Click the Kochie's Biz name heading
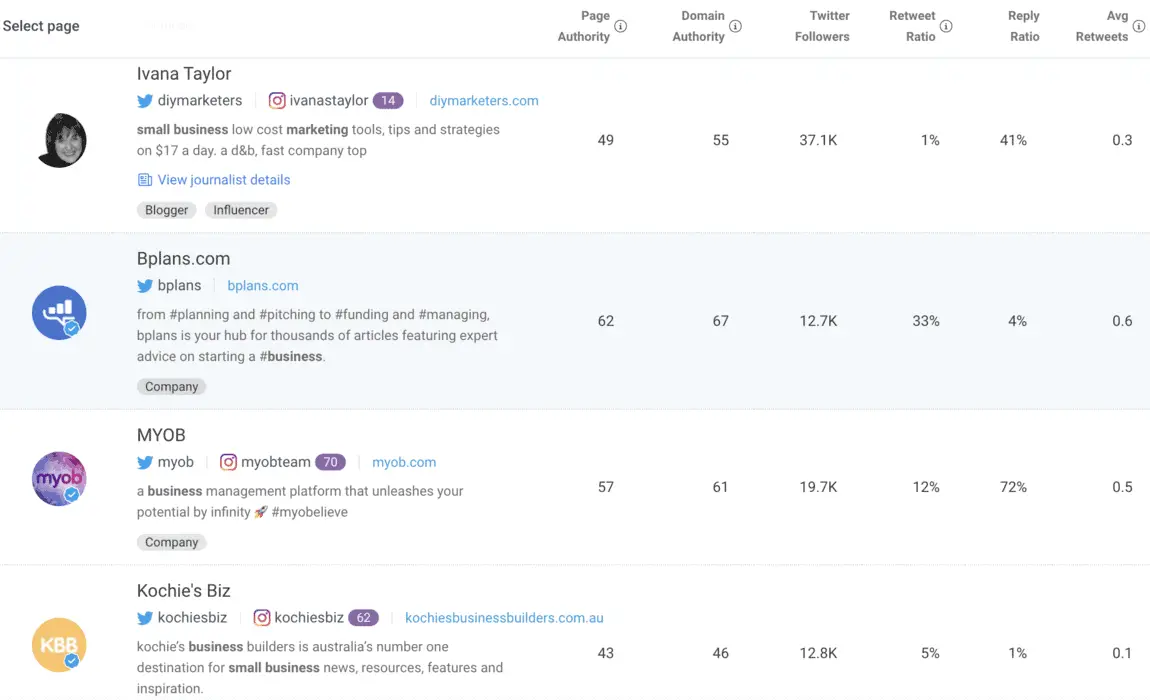This screenshot has height=700, width=1150. (x=183, y=591)
